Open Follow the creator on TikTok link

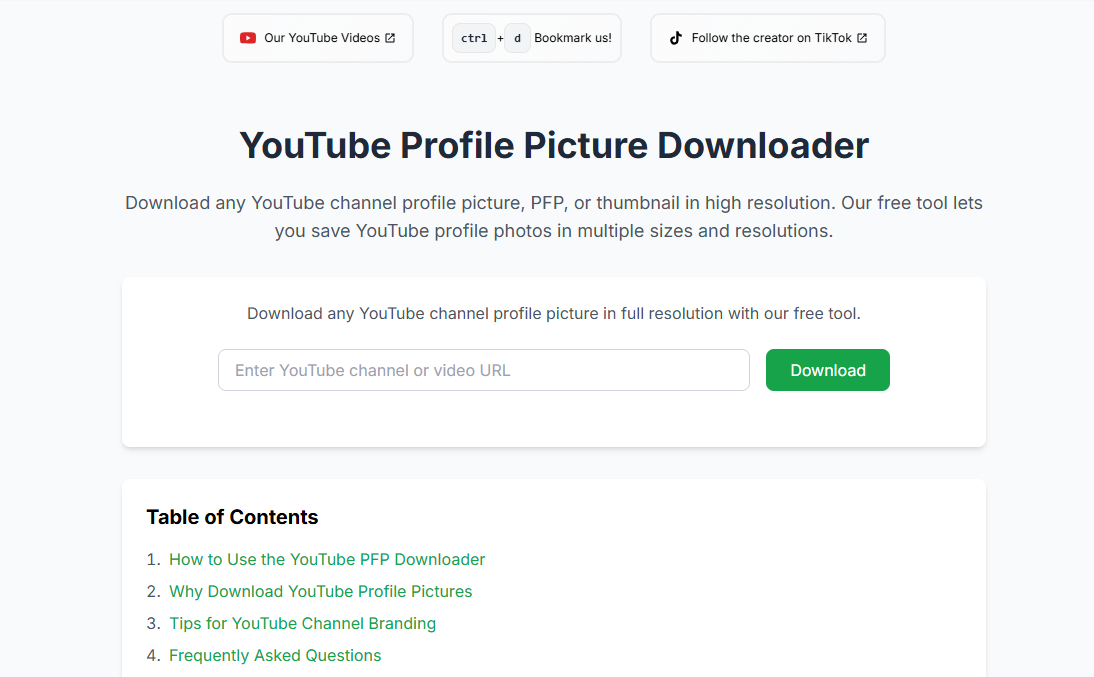click(x=771, y=38)
